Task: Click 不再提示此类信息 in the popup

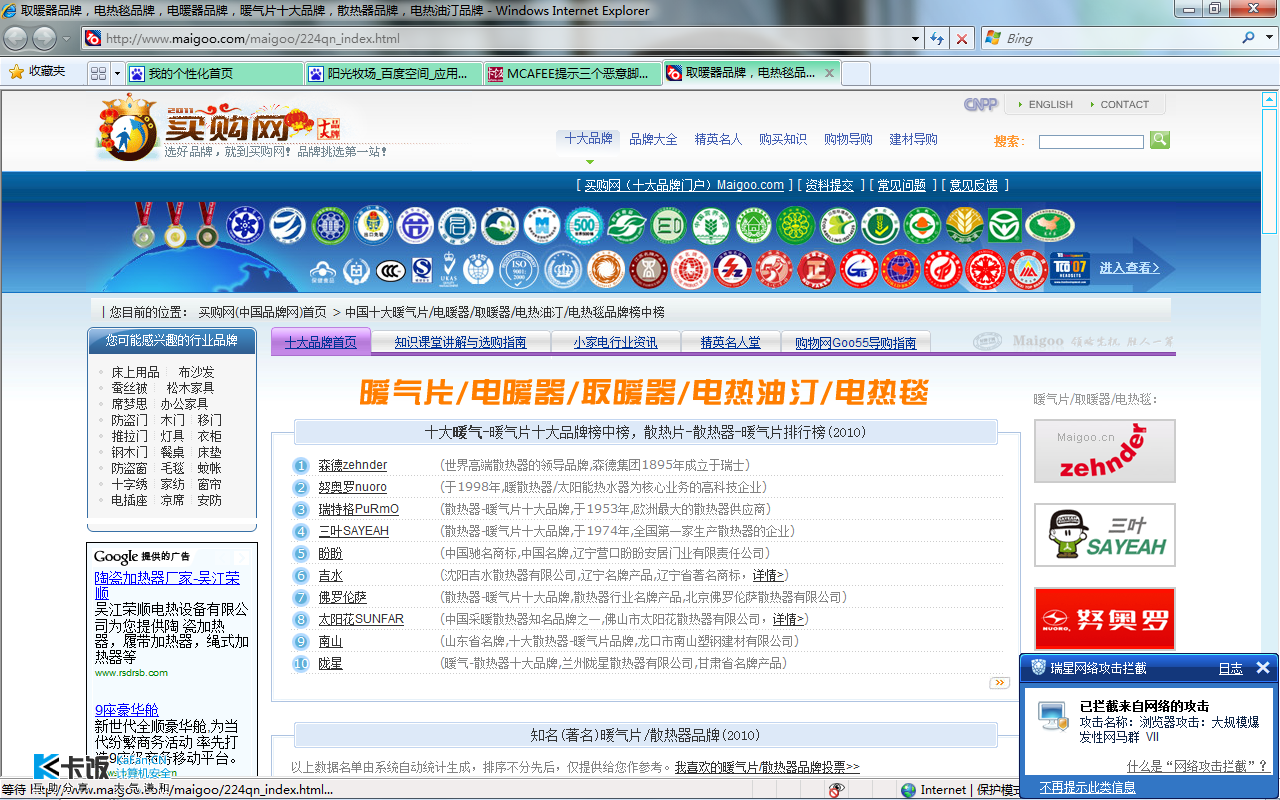Action: 1087,788
